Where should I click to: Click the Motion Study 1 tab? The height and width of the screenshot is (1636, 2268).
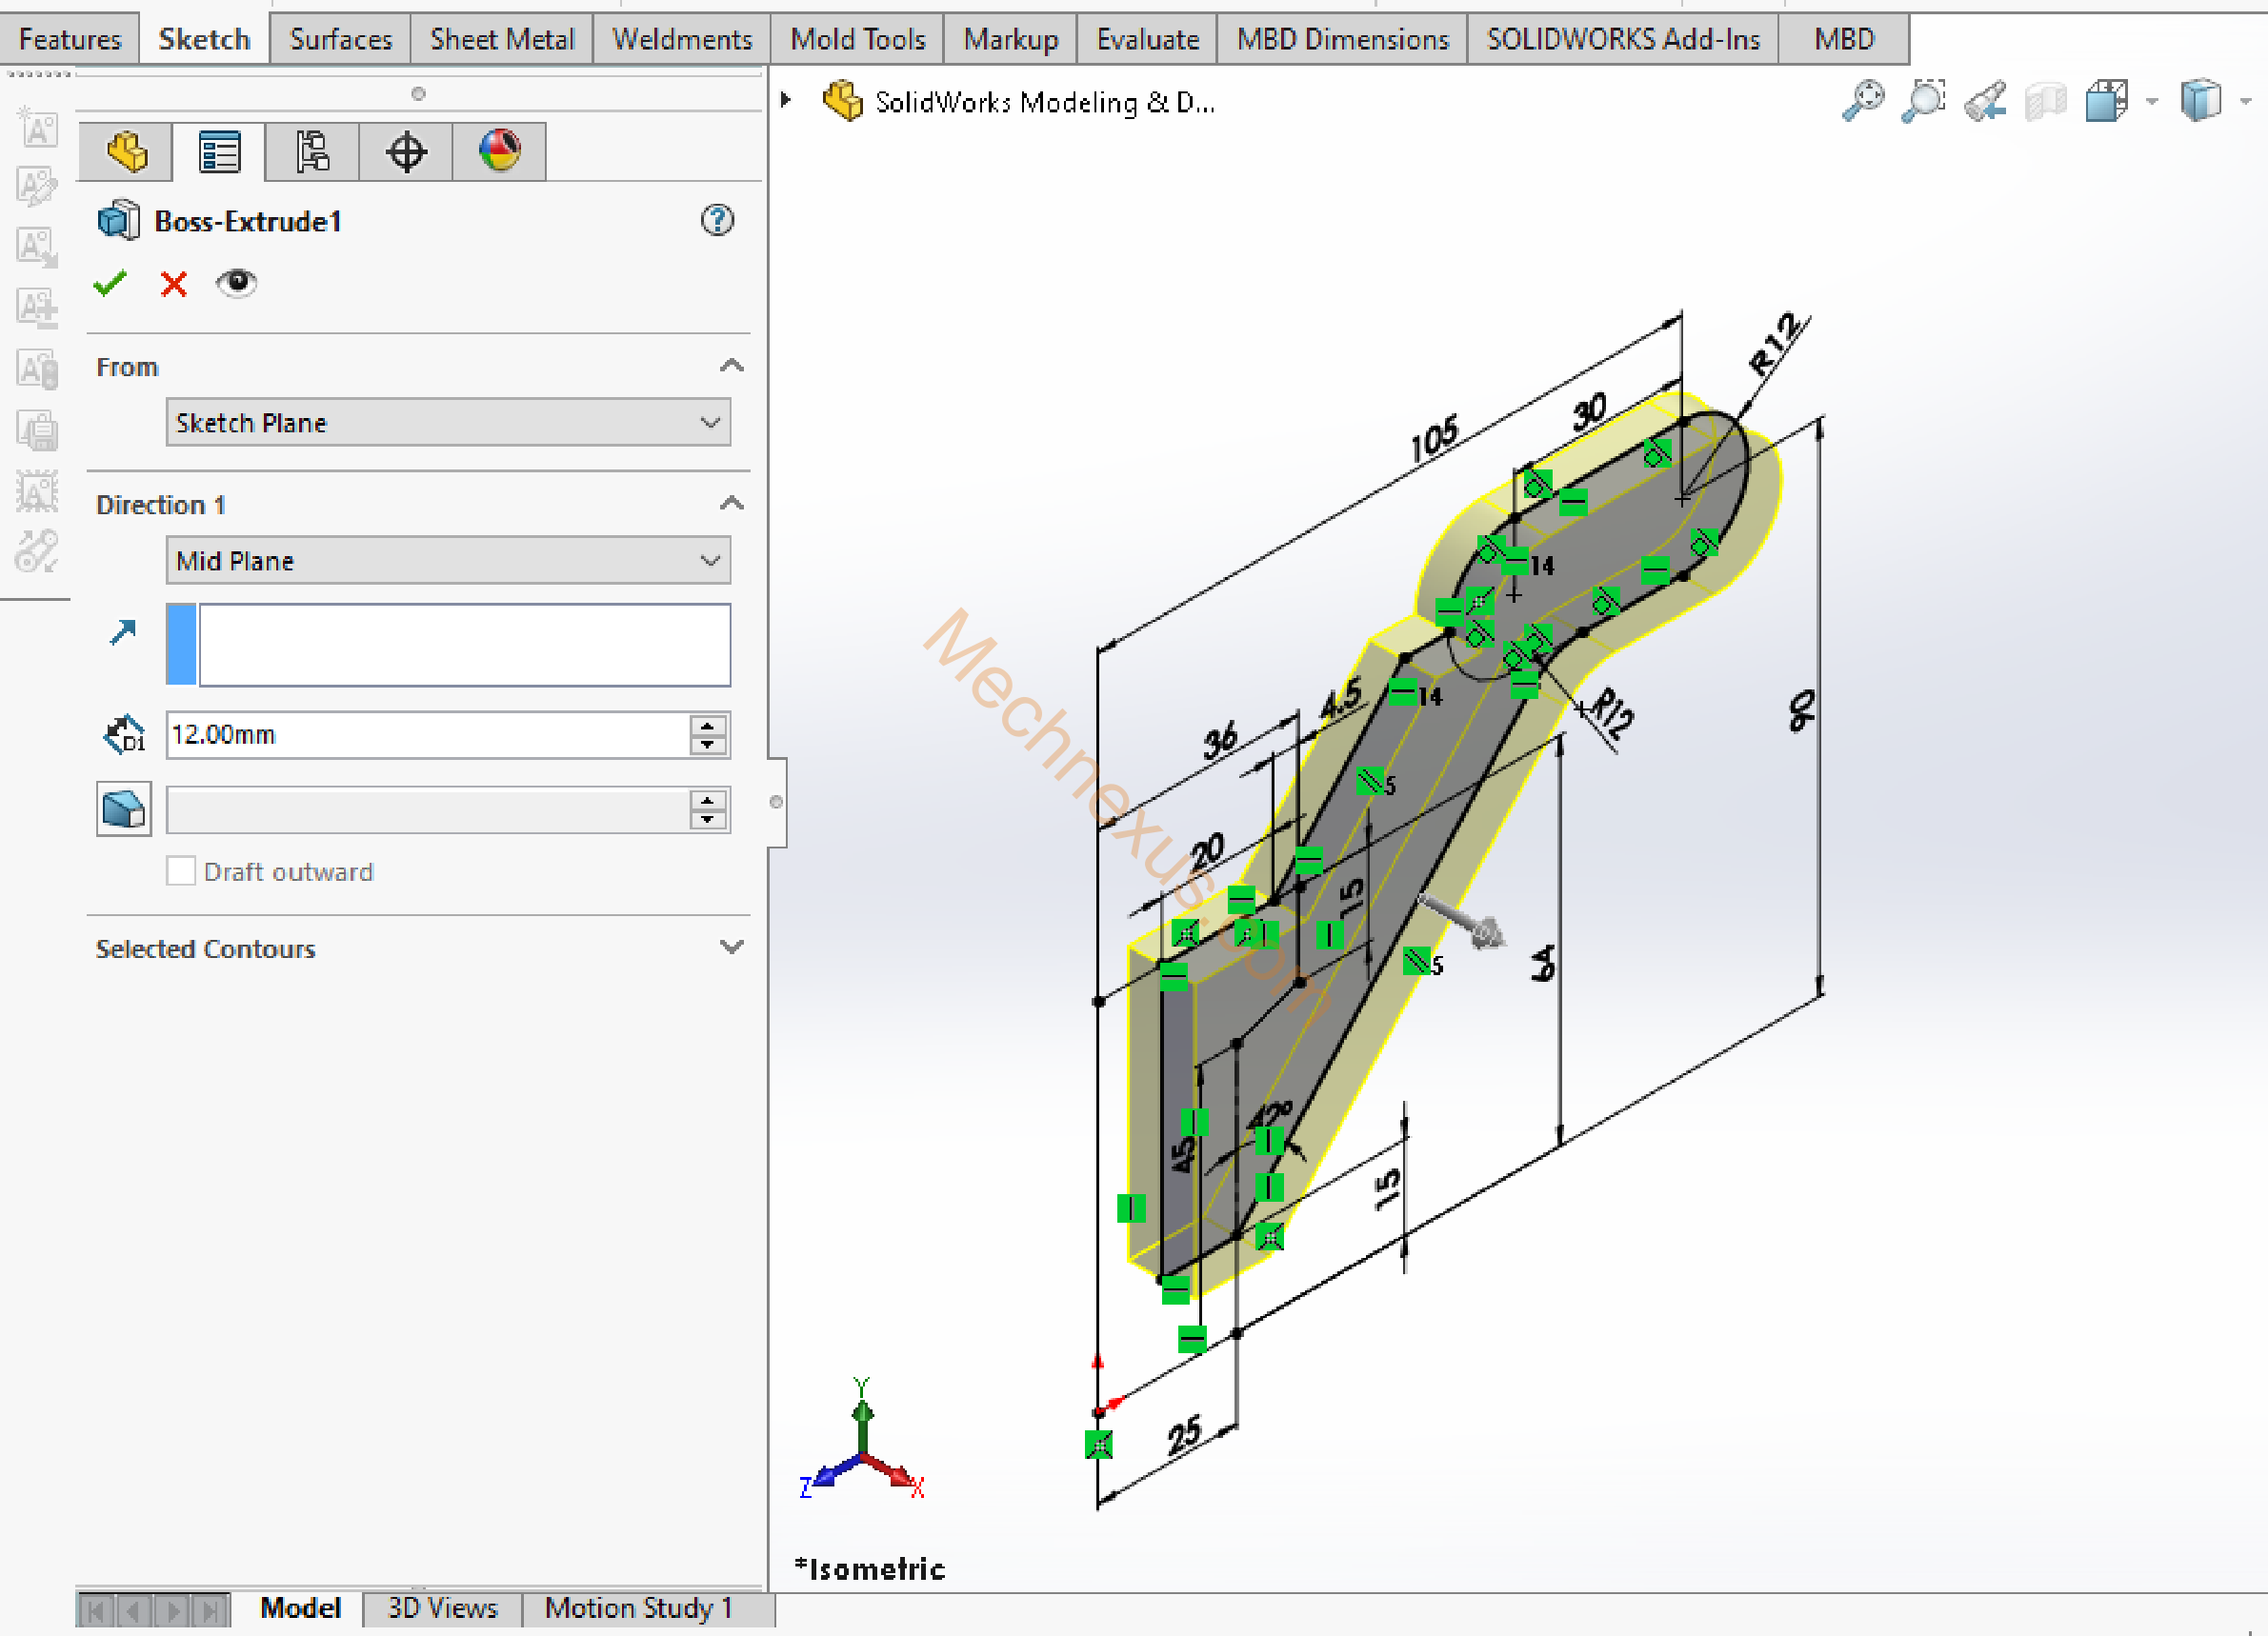point(639,1608)
